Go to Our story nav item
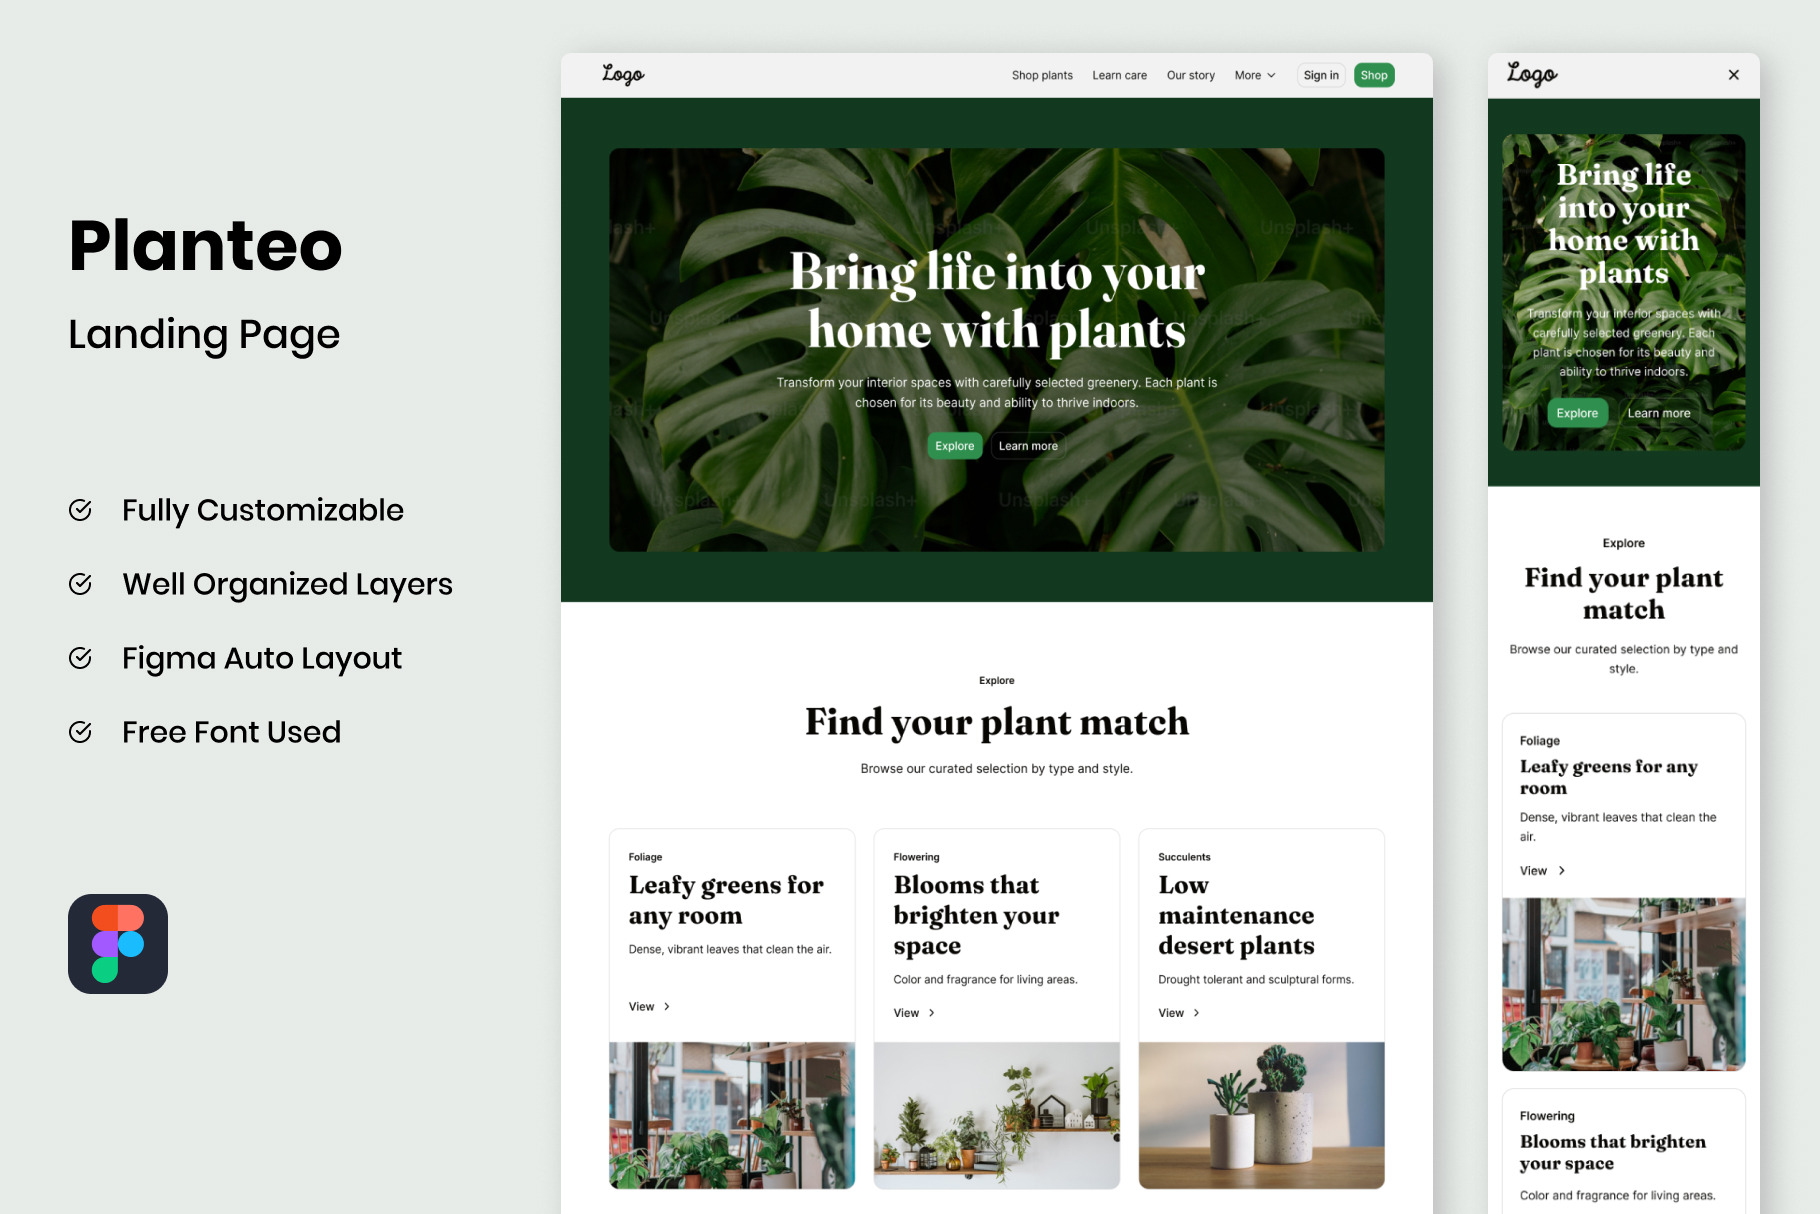Viewport: 1820px width, 1214px height. [1190, 75]
